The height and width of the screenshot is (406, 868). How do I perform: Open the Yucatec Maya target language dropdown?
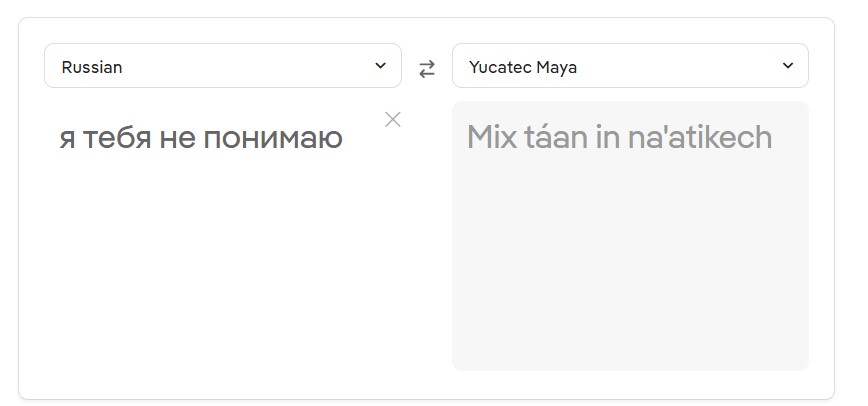[x=630, y=66]
